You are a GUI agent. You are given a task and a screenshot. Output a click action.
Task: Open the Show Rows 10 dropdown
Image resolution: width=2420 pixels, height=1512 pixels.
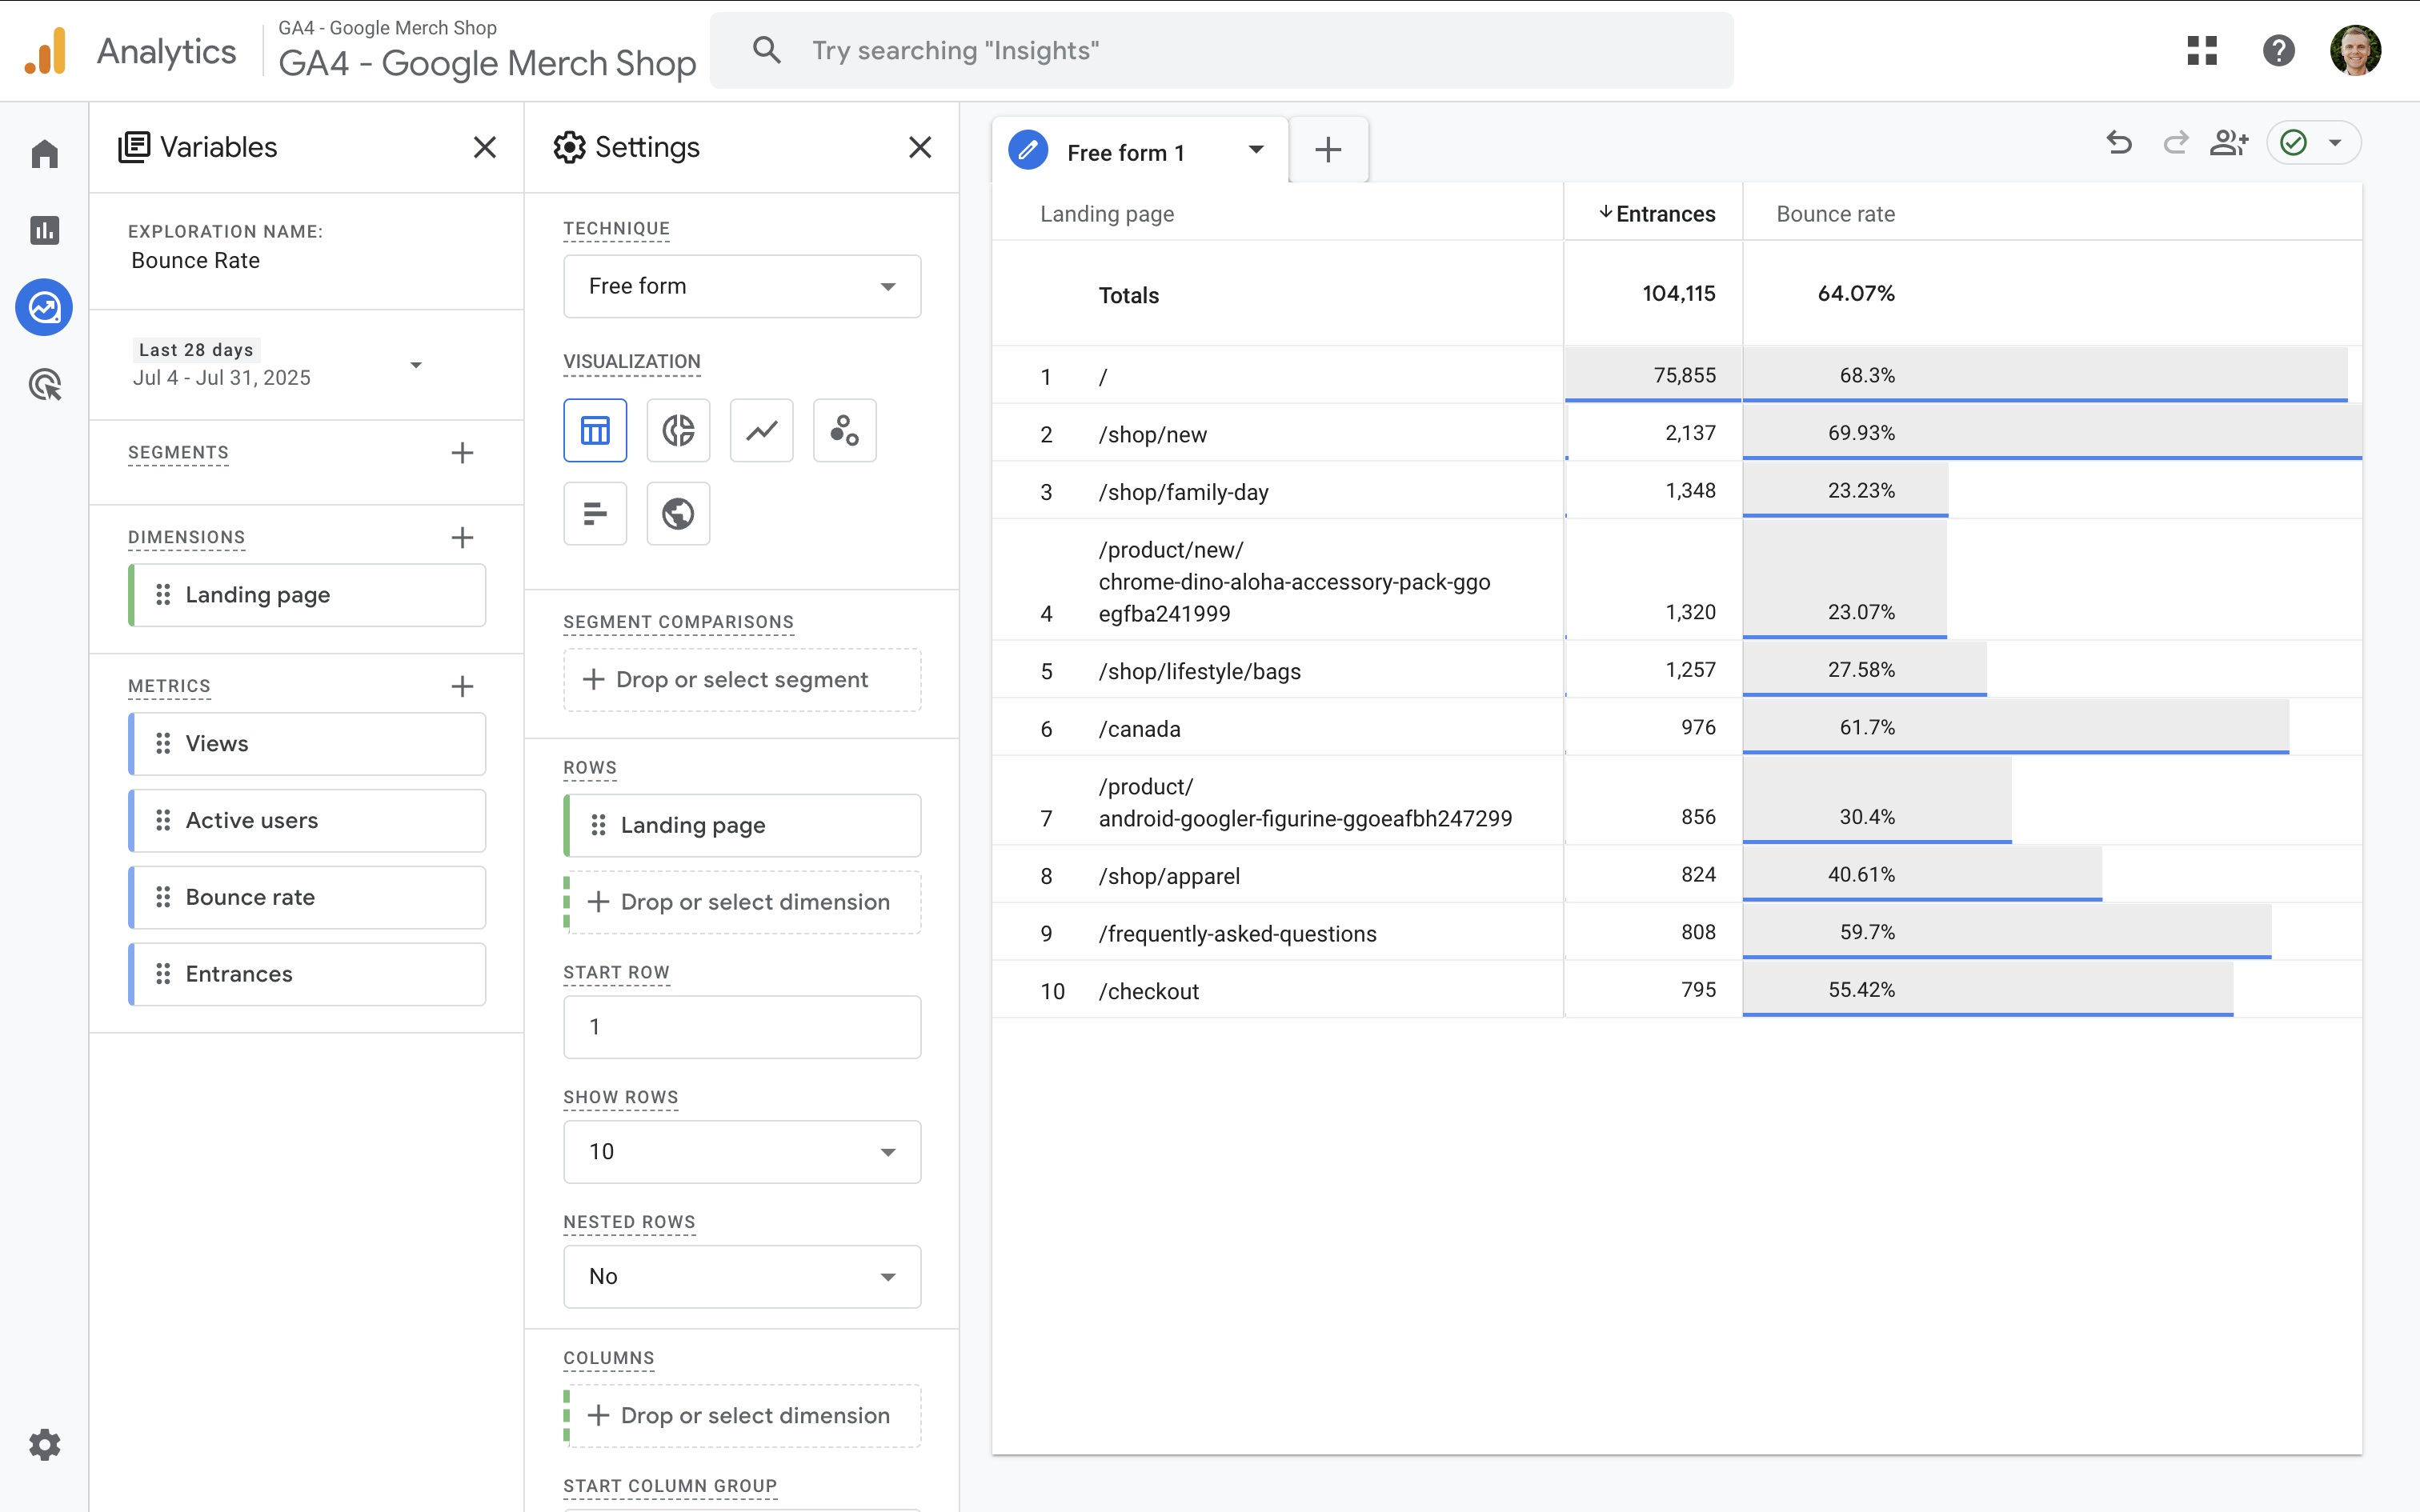pos(742,1152)
